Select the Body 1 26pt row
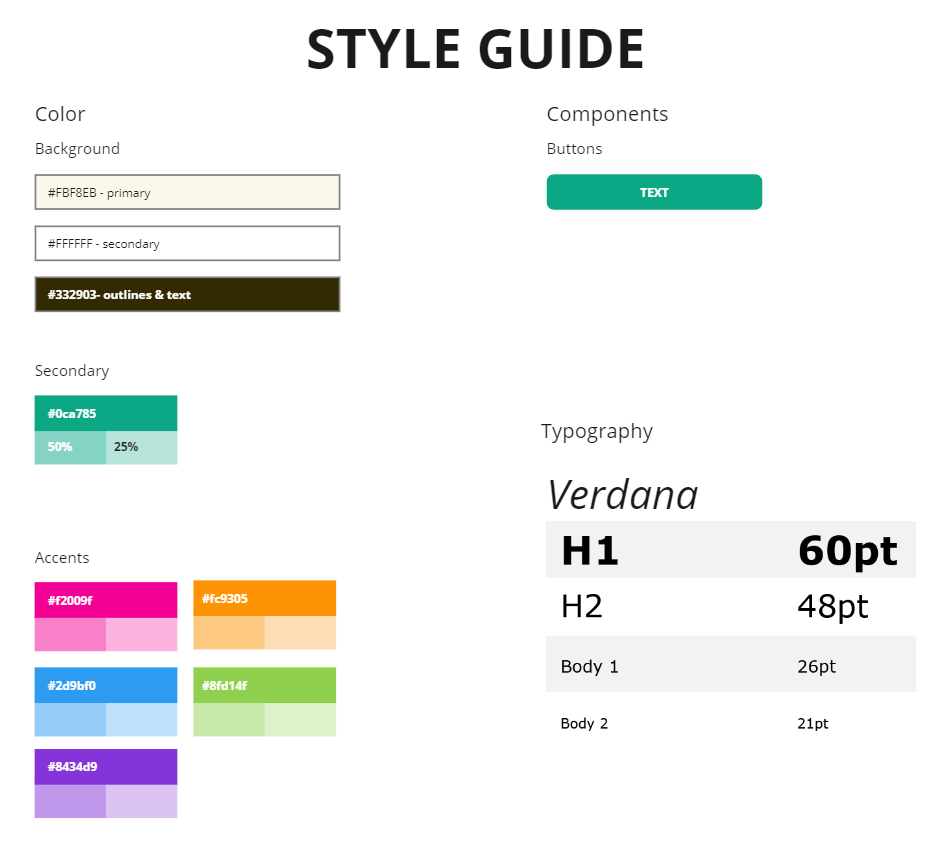Viewport: 943px width, 844px height. [731, 664]
